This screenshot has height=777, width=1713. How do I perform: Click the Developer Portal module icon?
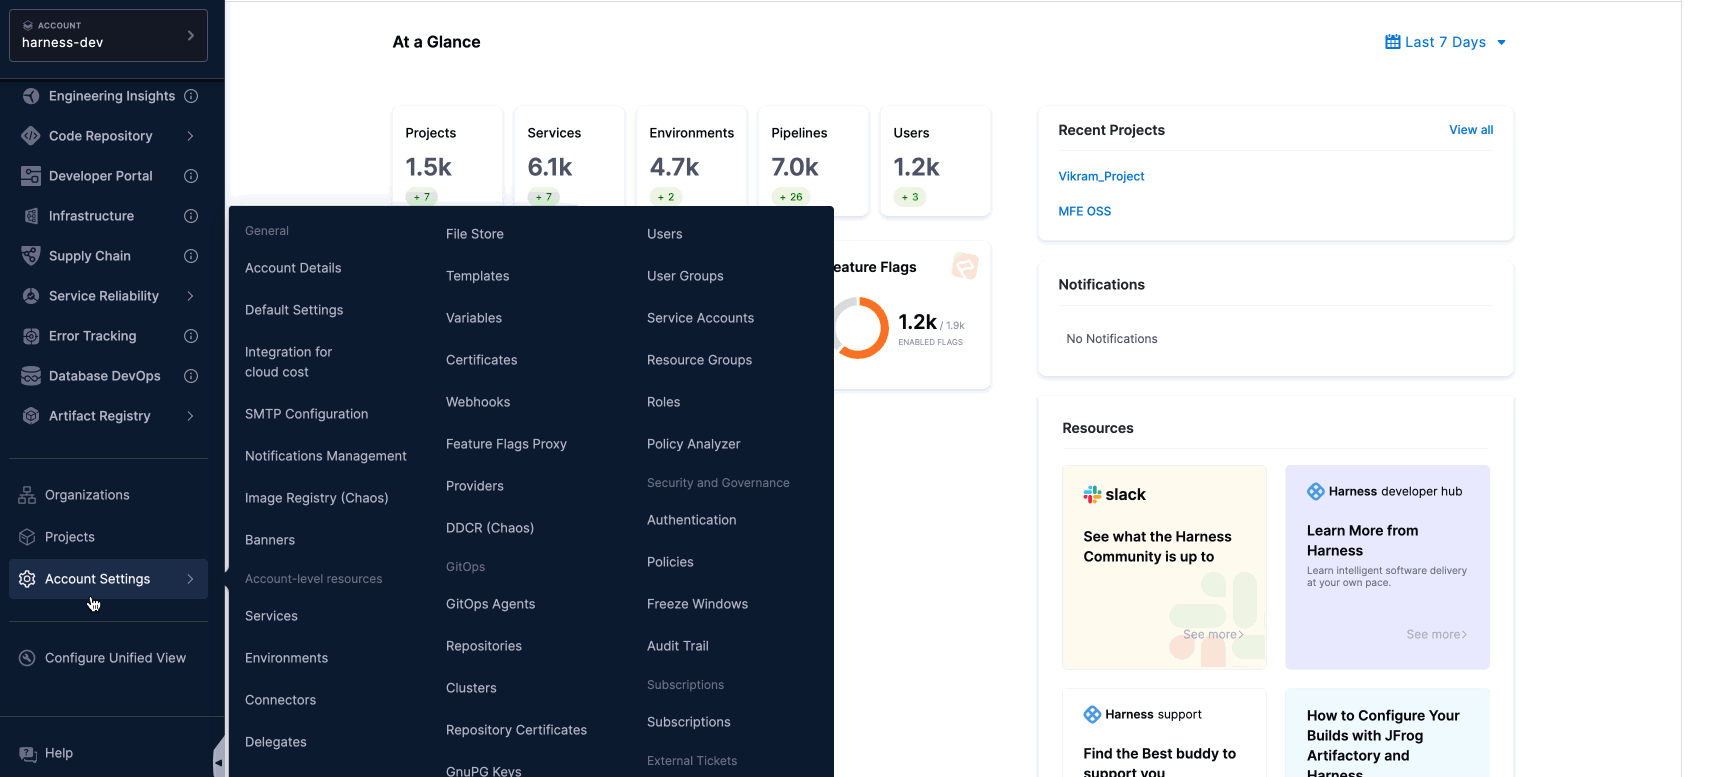(x=31, y=176)
